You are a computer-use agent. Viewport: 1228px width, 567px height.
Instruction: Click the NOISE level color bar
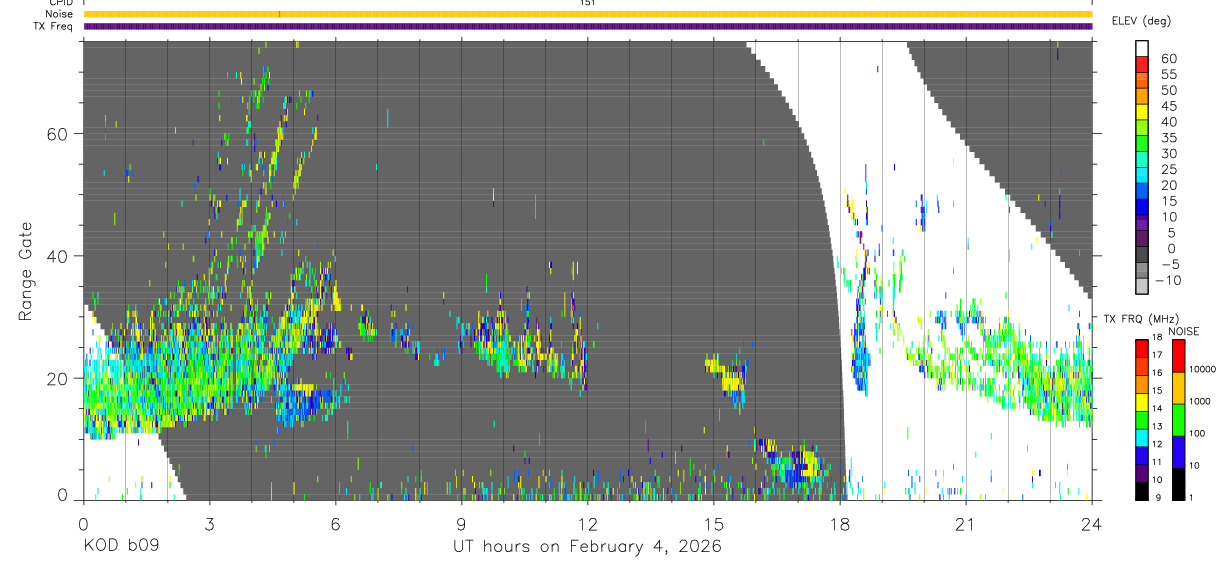pyautogui.click(x=1178, y=420)
